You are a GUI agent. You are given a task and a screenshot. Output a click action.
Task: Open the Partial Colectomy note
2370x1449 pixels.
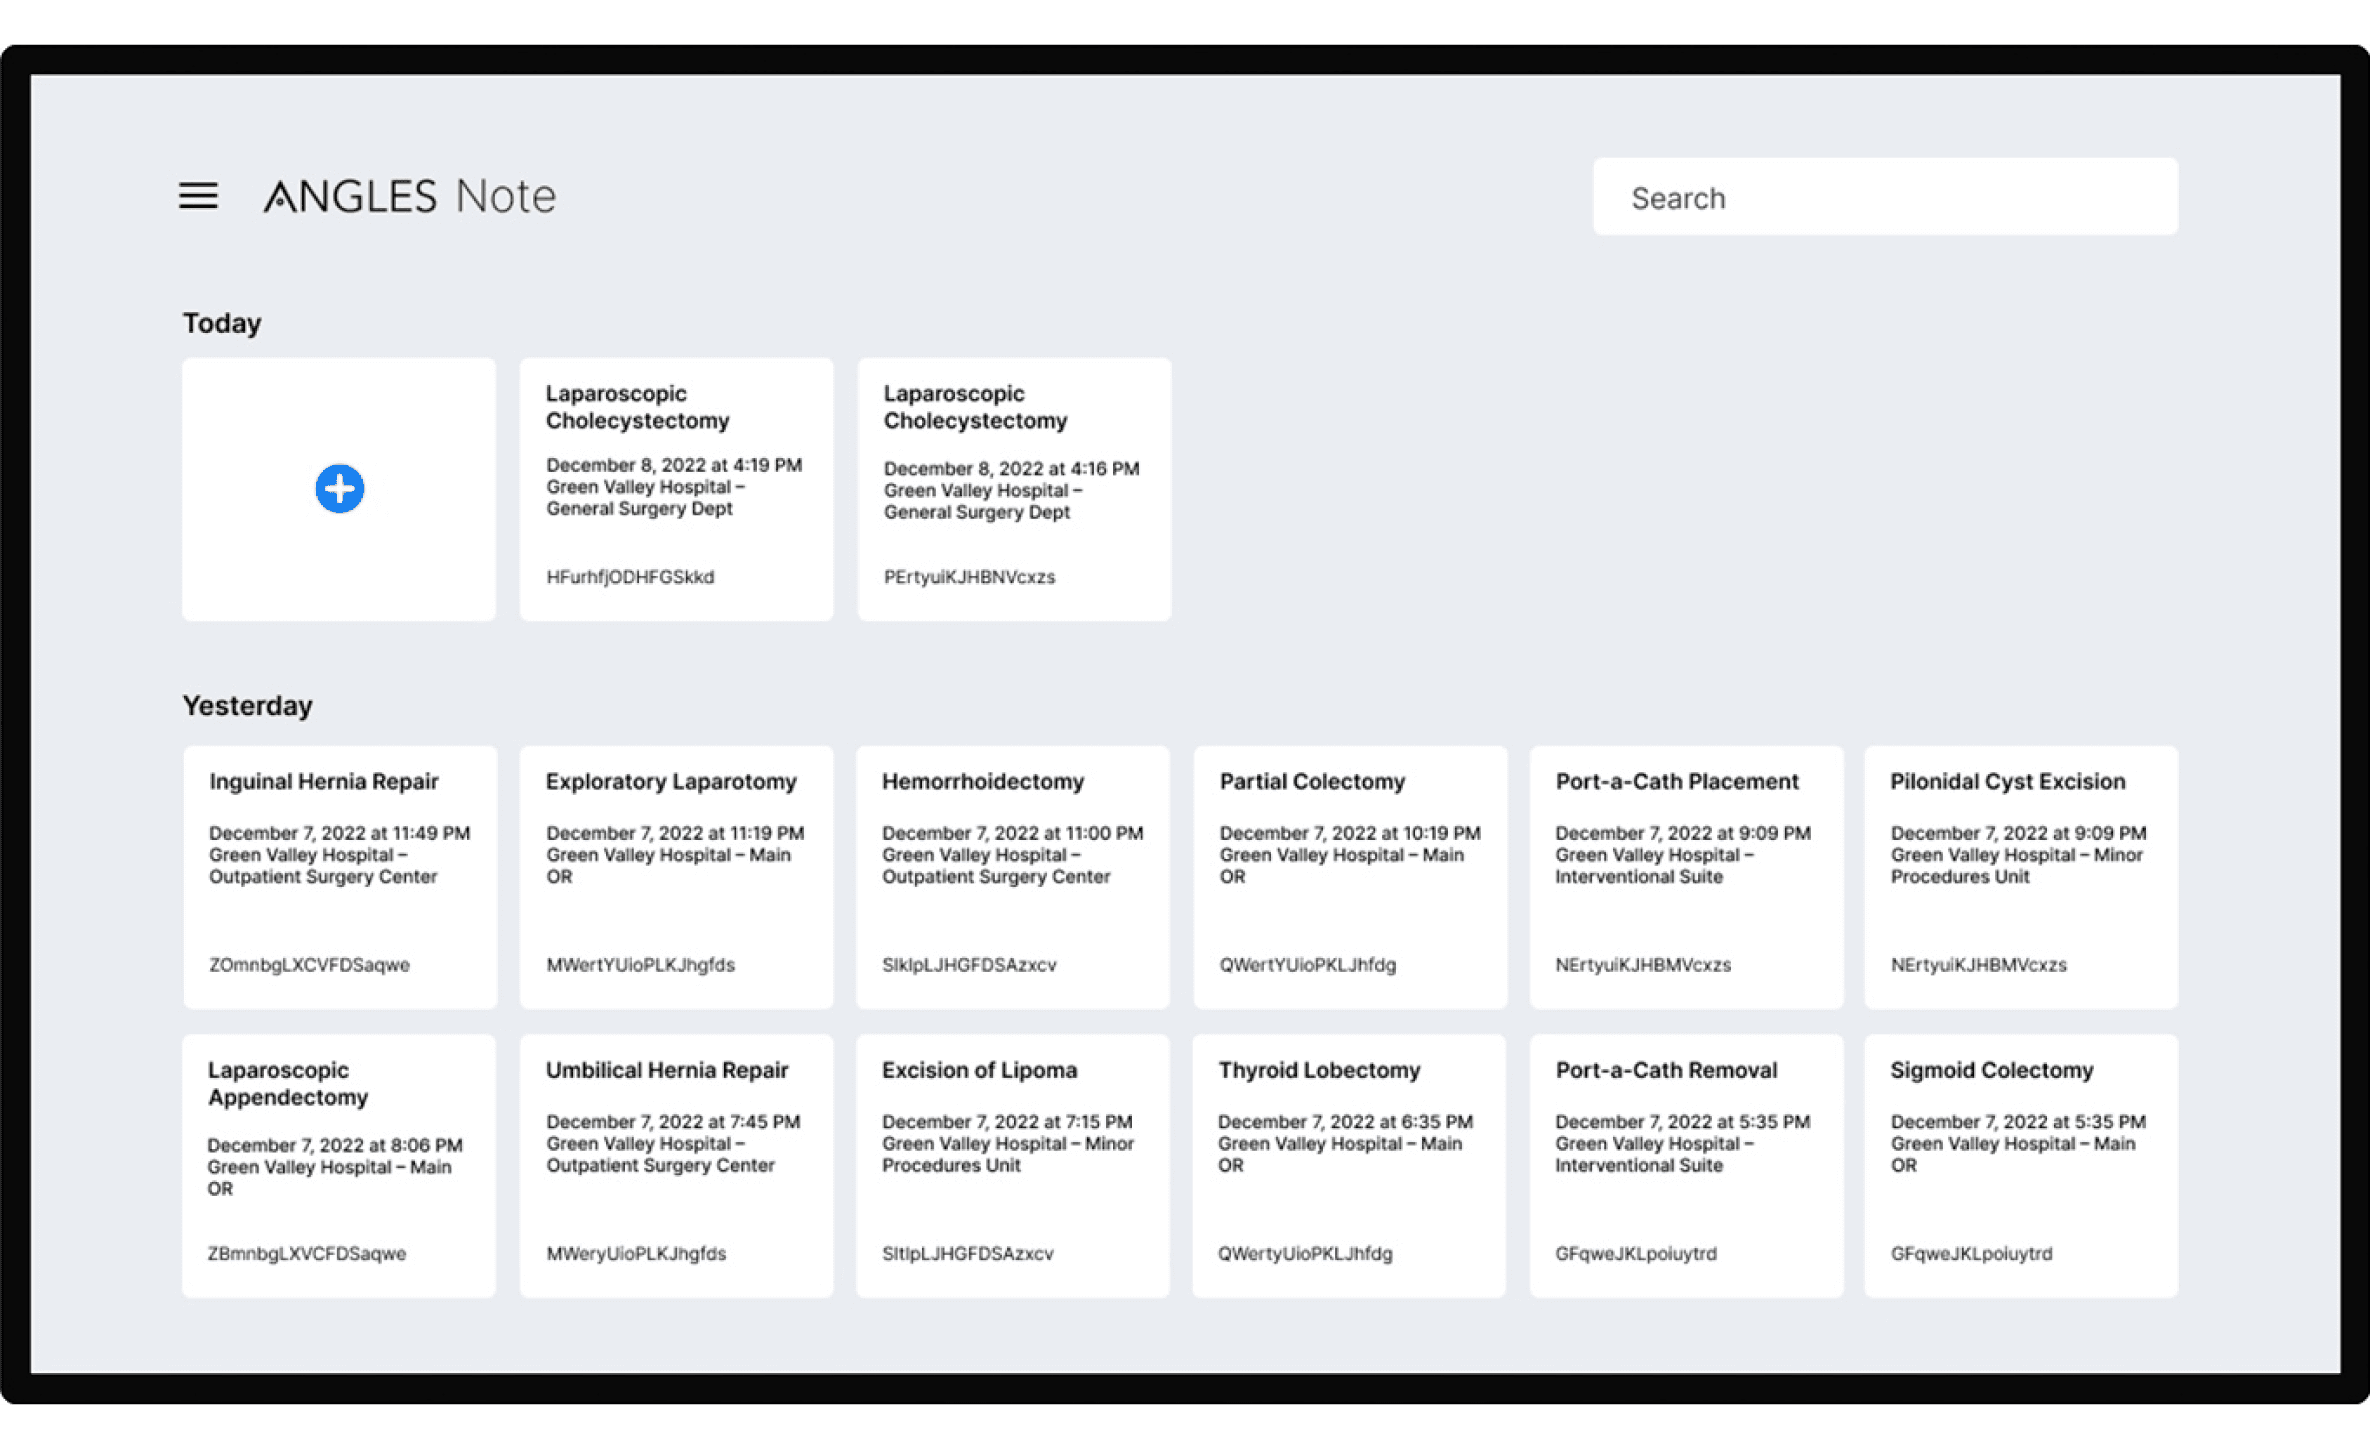click(1349, 876)
